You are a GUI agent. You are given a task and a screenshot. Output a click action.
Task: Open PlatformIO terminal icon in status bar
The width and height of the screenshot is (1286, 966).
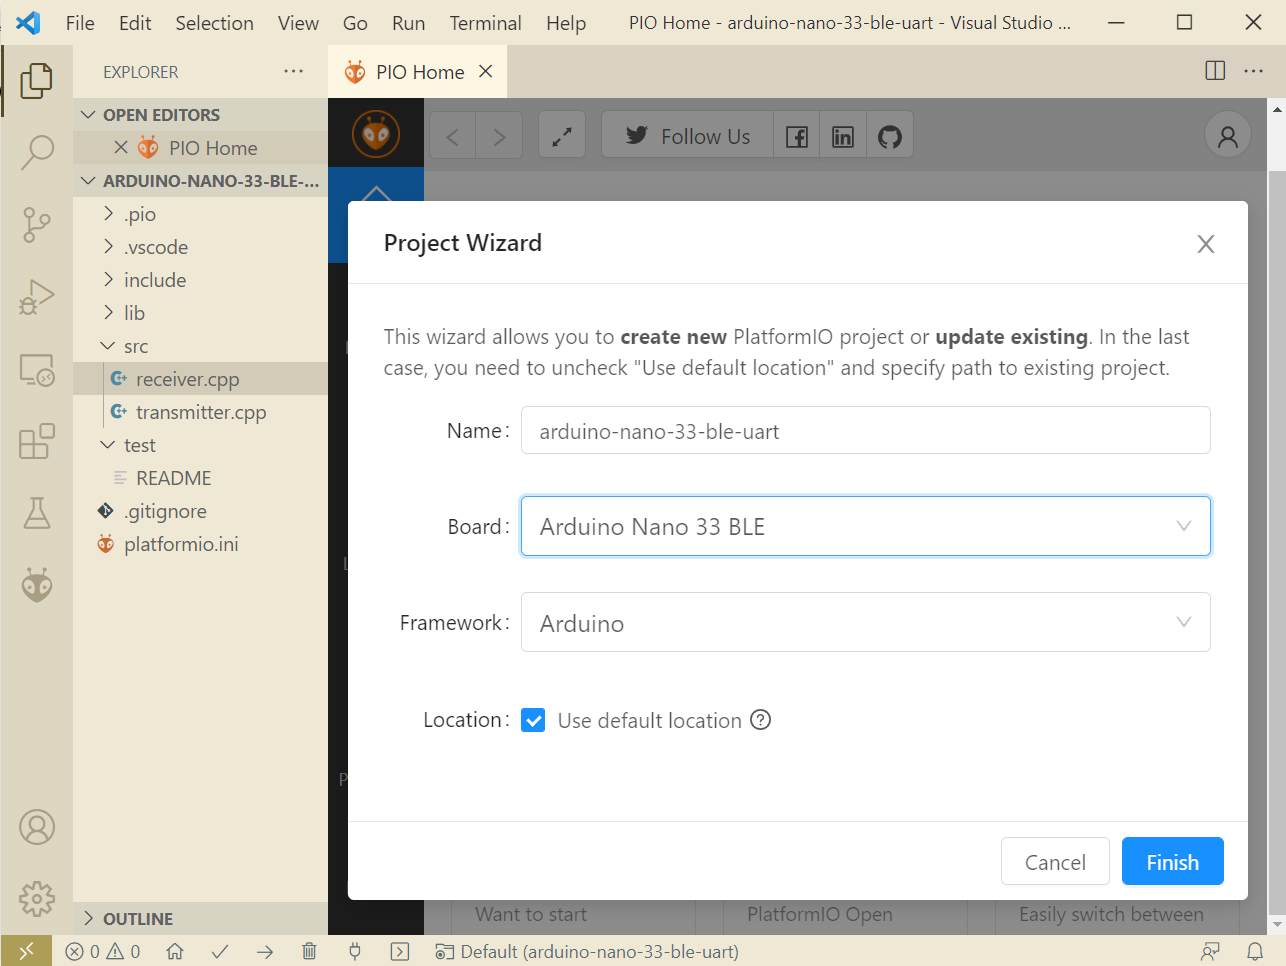pos(400,951)
